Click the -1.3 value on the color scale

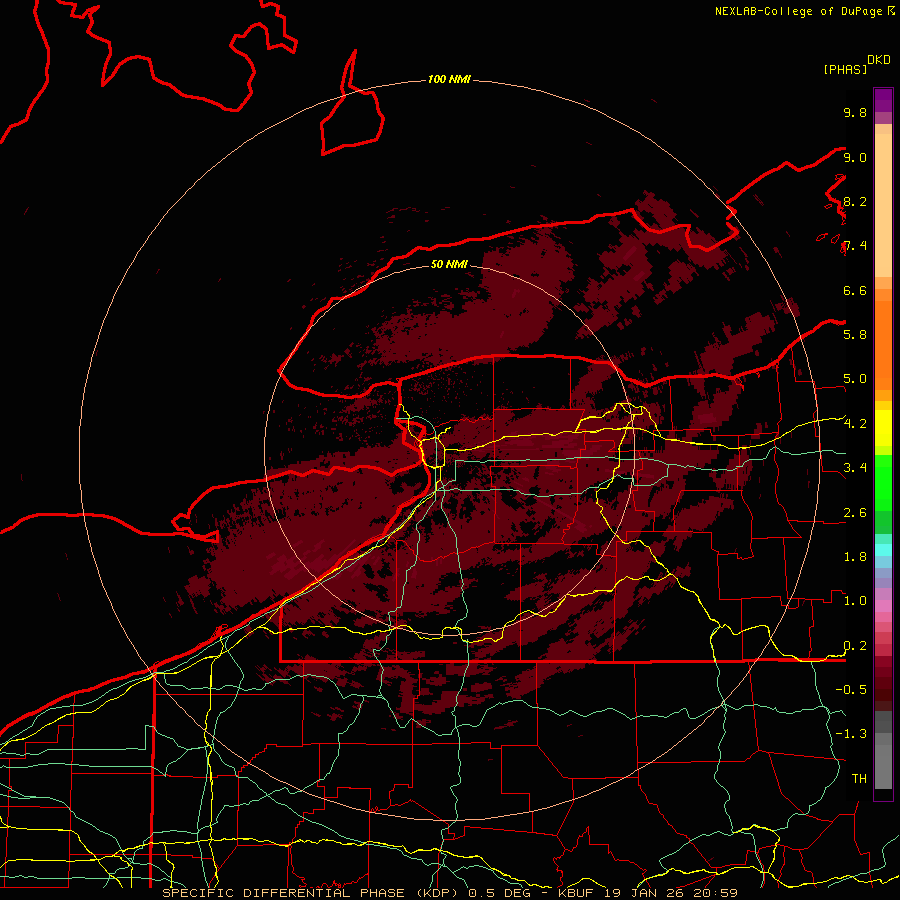pos(851,734)
